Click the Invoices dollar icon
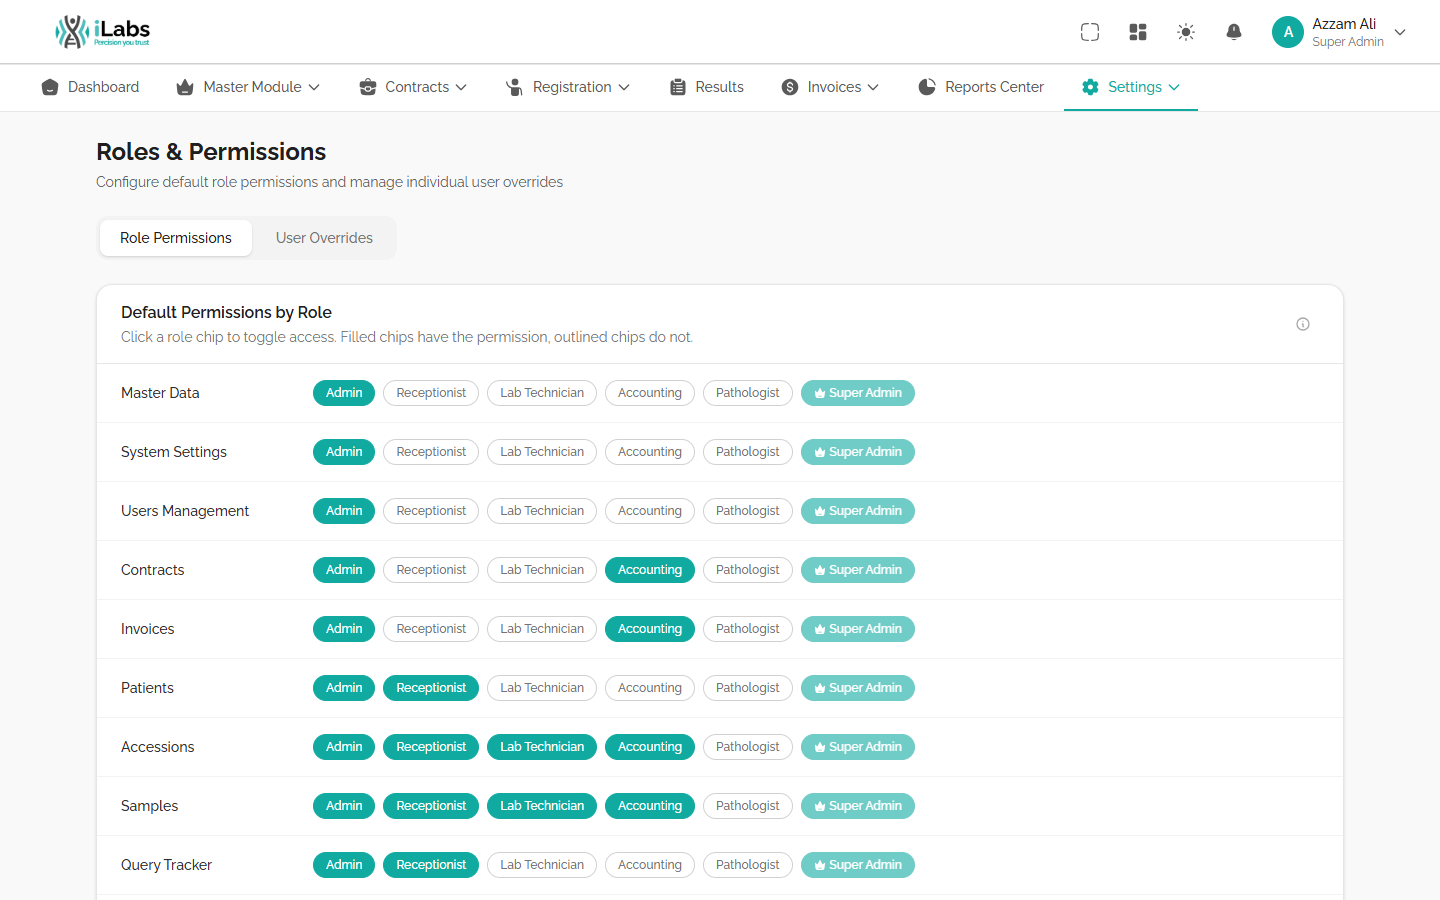 point(790,87)
